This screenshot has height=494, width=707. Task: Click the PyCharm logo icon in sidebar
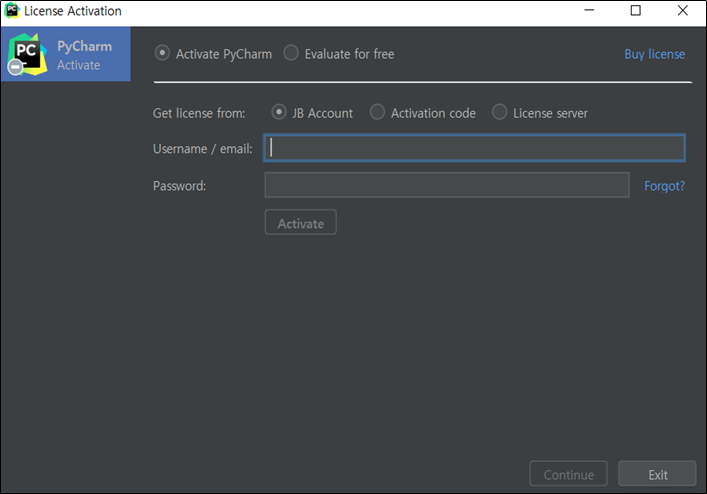pyautogui.click(x=27, y=55)
